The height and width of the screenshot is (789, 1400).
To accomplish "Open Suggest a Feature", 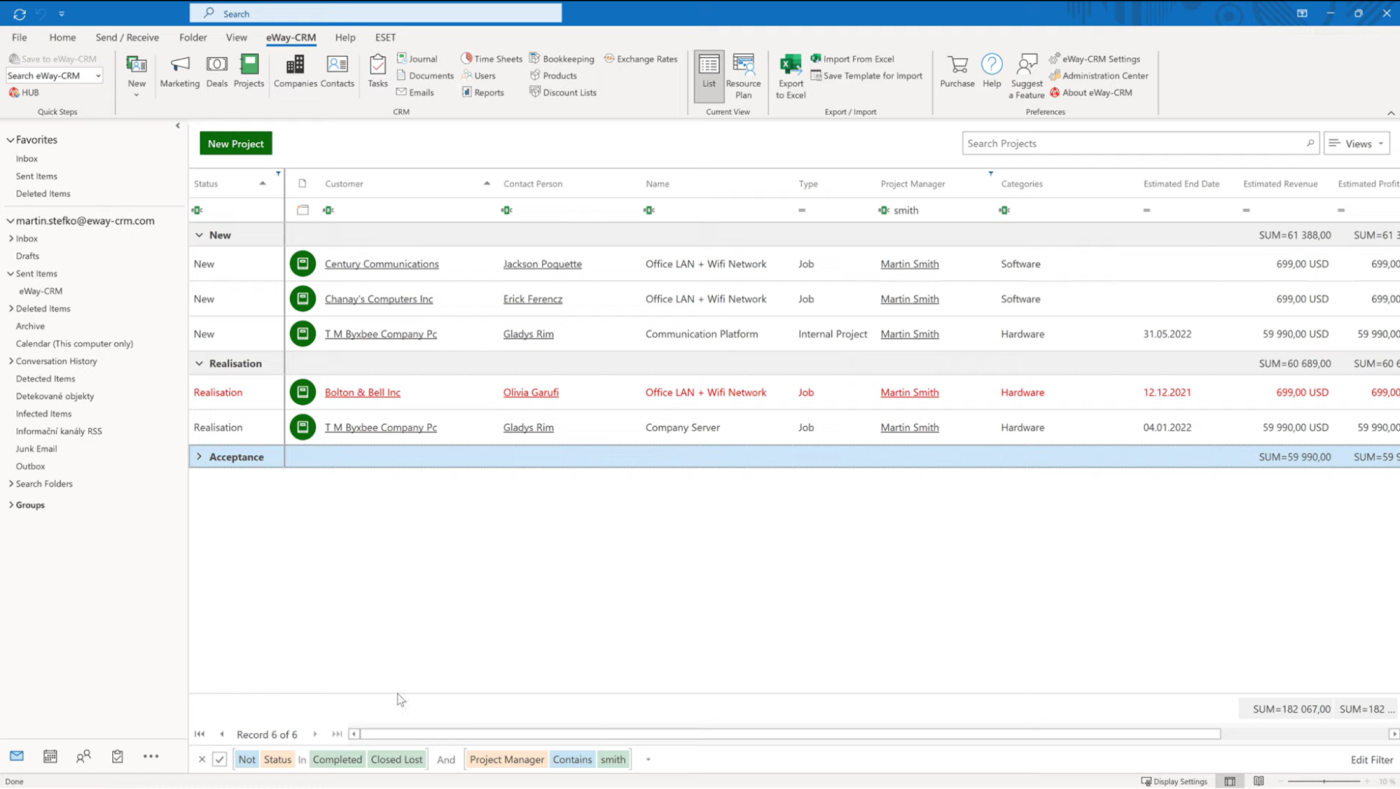I will pyautogui.click(x=1027, y=76).
